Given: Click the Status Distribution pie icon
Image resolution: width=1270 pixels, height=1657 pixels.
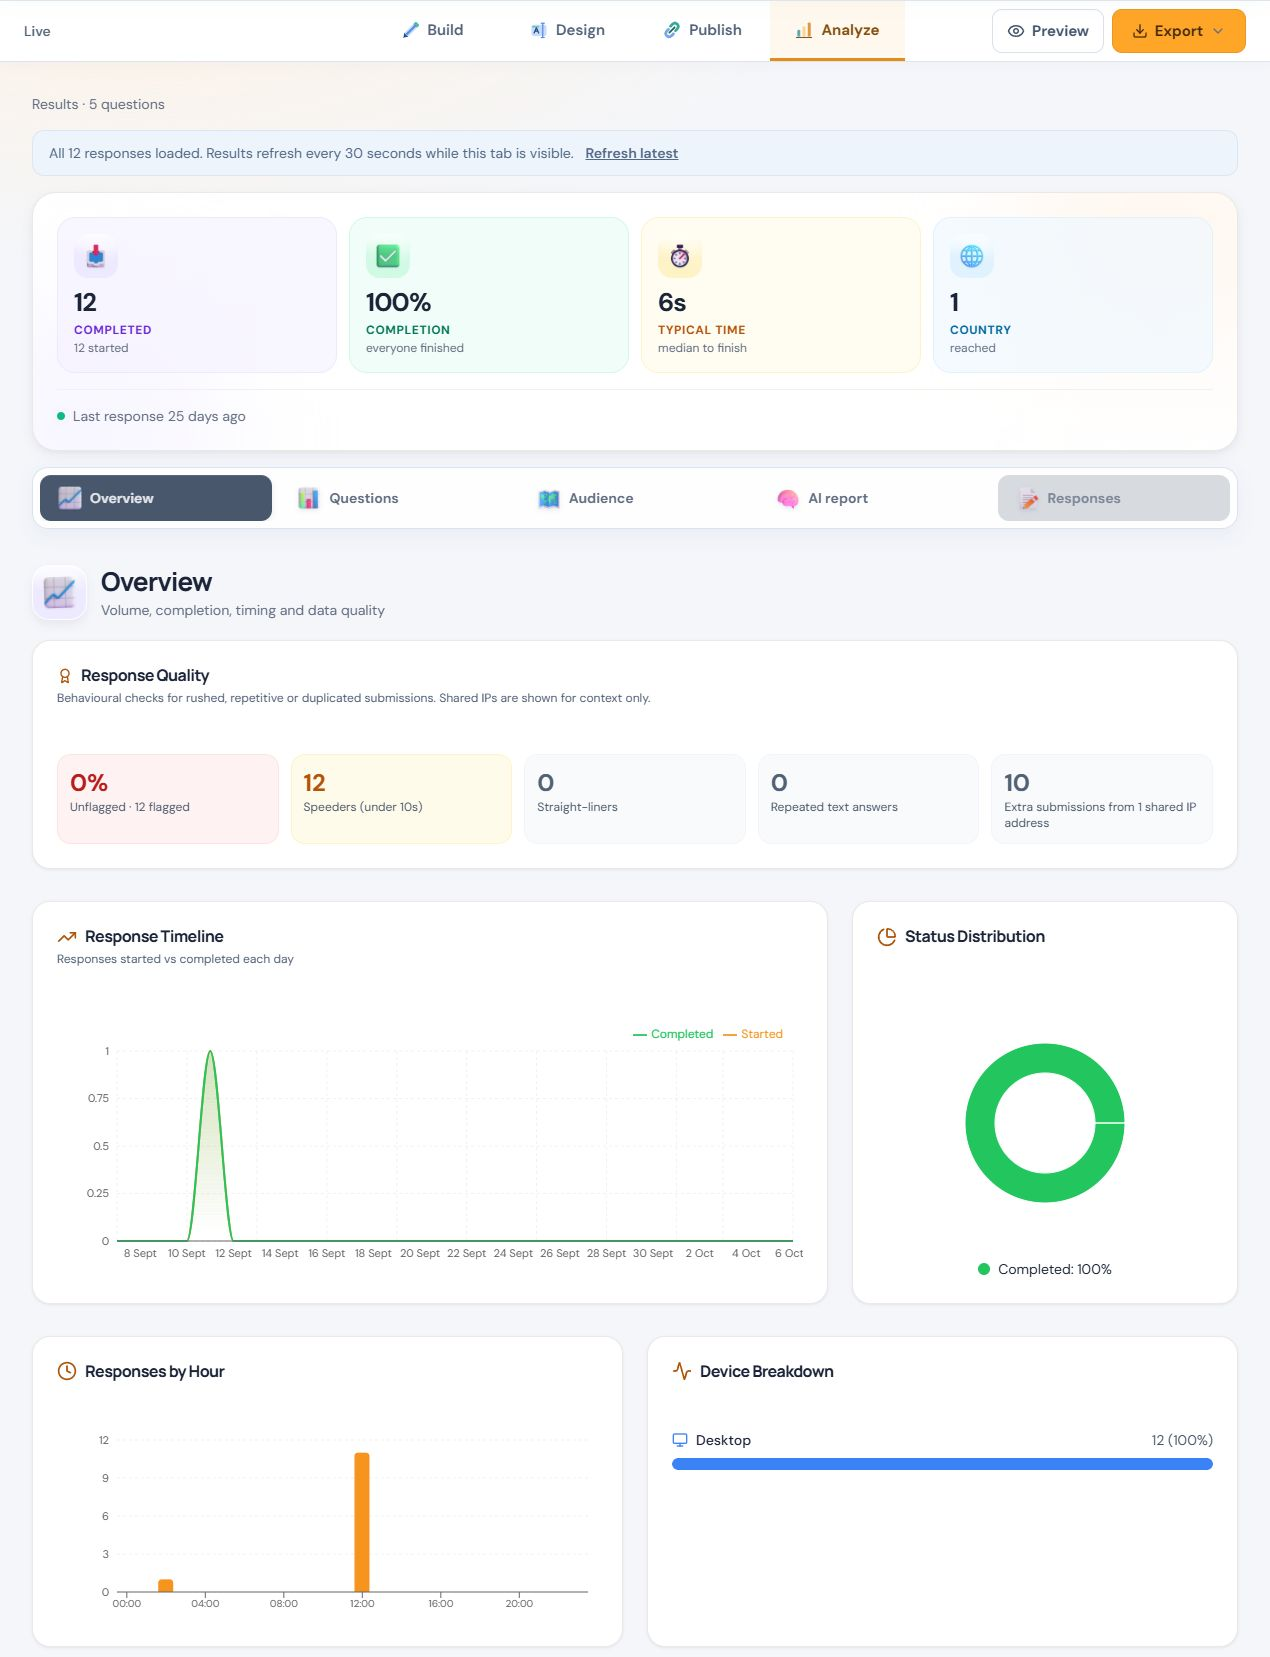Looking at the screenshot, I should (887, 937).
